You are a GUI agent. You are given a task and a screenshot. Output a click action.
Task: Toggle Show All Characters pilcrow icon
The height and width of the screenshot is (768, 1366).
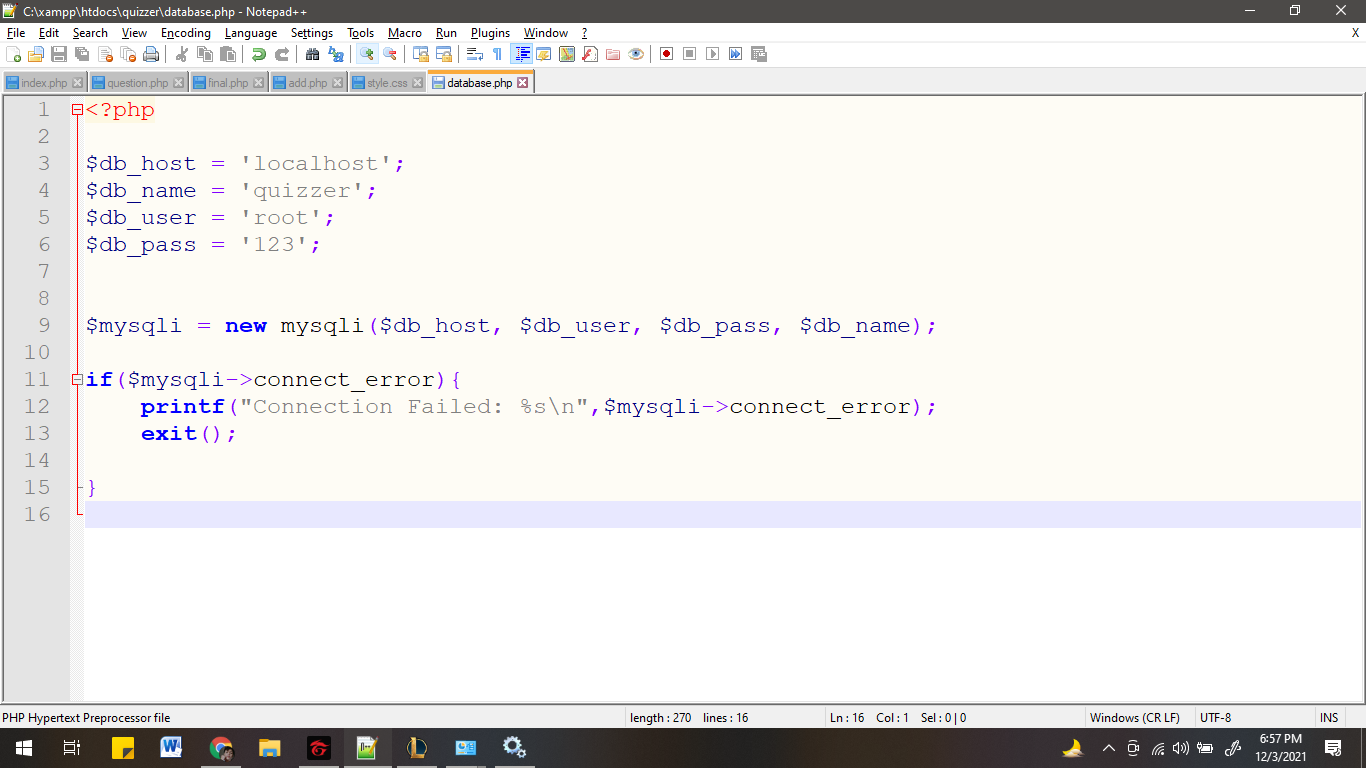click(x=498, y=54)
